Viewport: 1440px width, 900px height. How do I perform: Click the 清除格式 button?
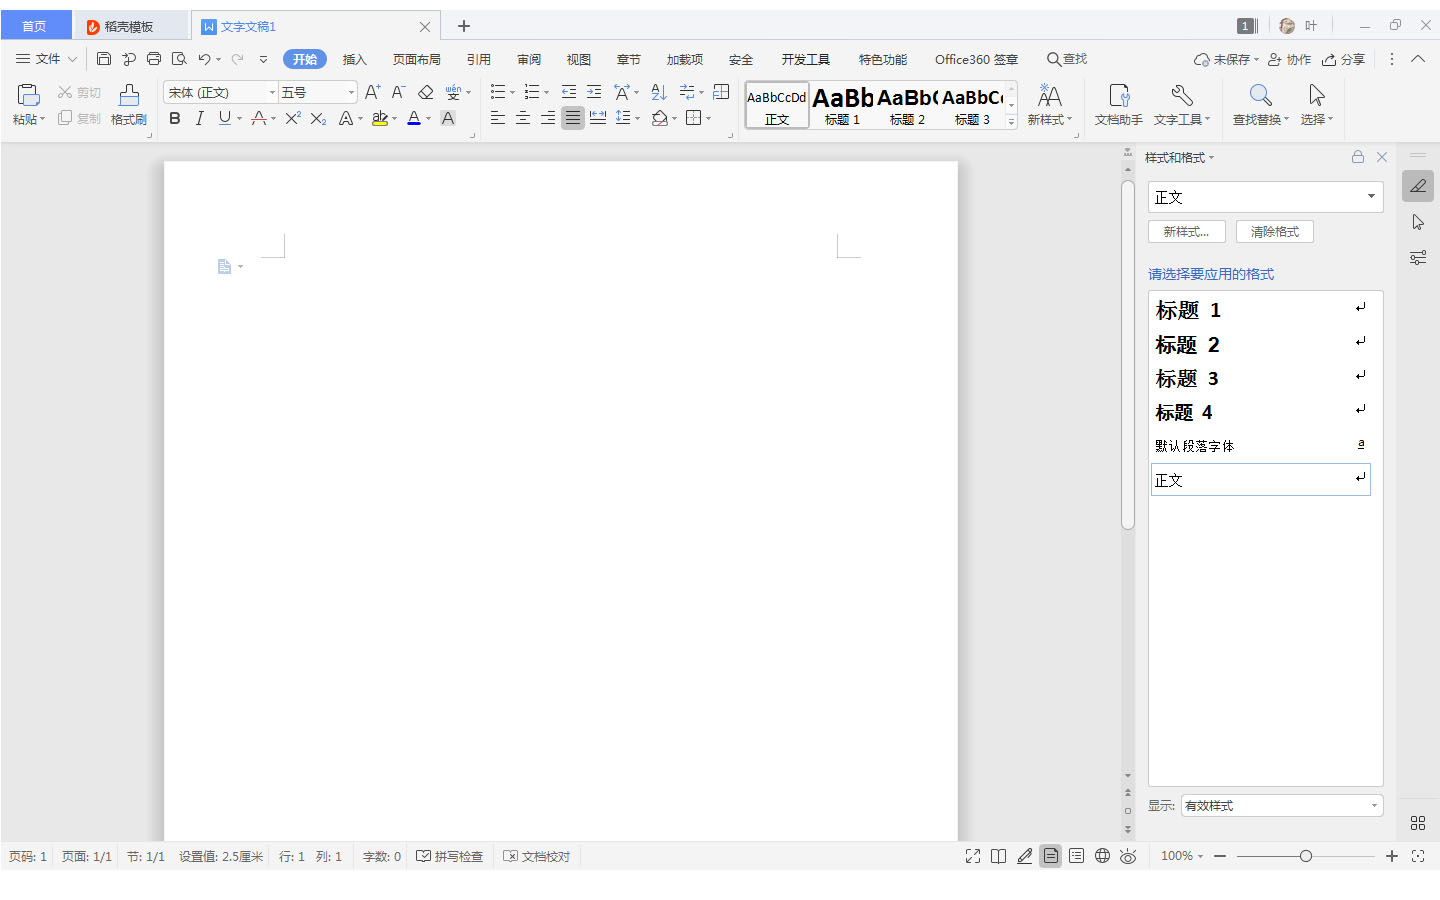point(1275,231)
